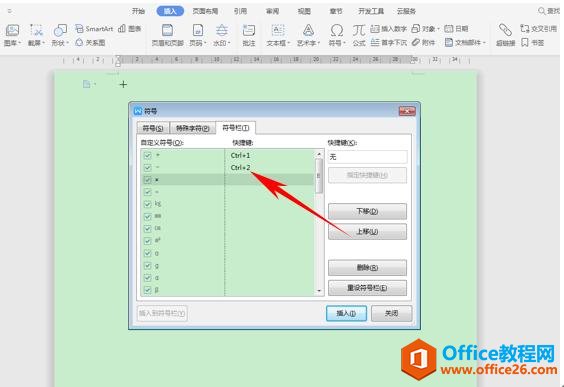
Task: Open the 文档部件 document parts dropdown
Action: (484, 42)
